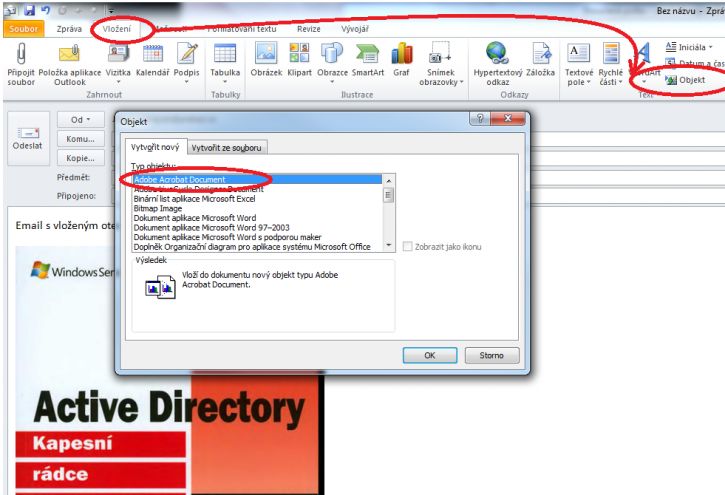725x495 pixels.
Task: Click the Komu... recipients button
Action: coord(80,139)
